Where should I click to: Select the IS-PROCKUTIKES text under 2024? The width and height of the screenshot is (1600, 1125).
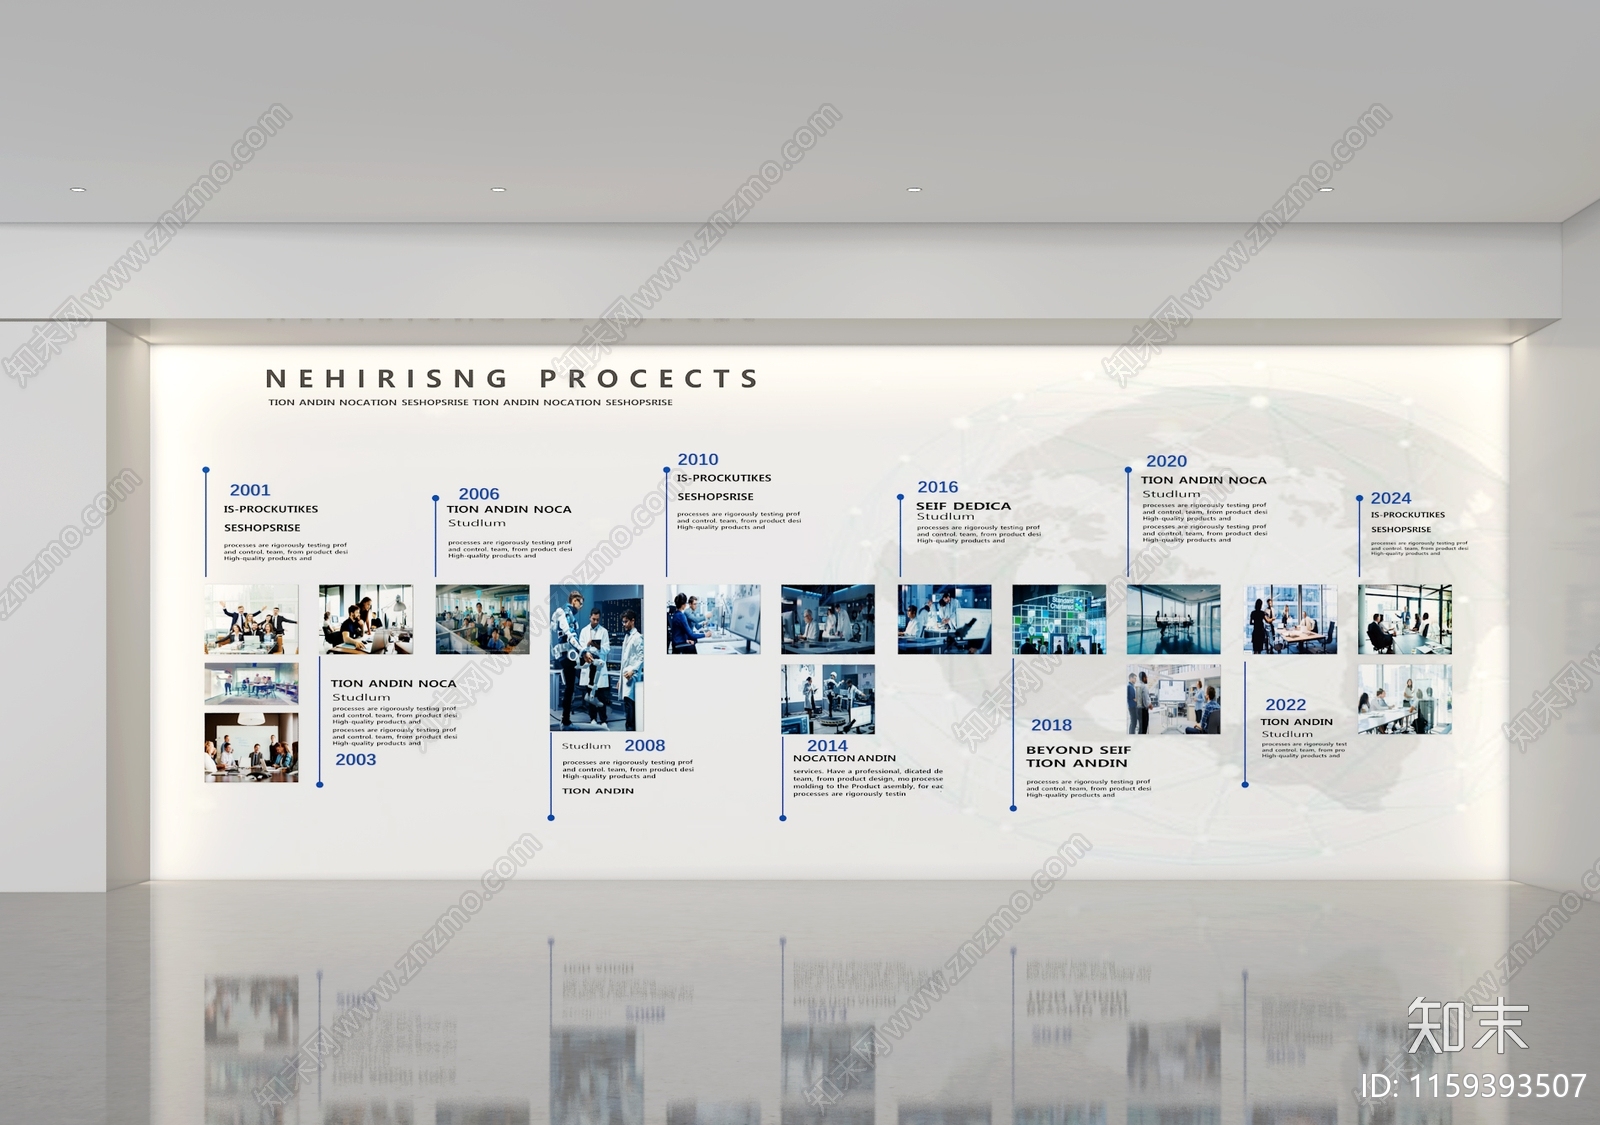click(1407, 515)
